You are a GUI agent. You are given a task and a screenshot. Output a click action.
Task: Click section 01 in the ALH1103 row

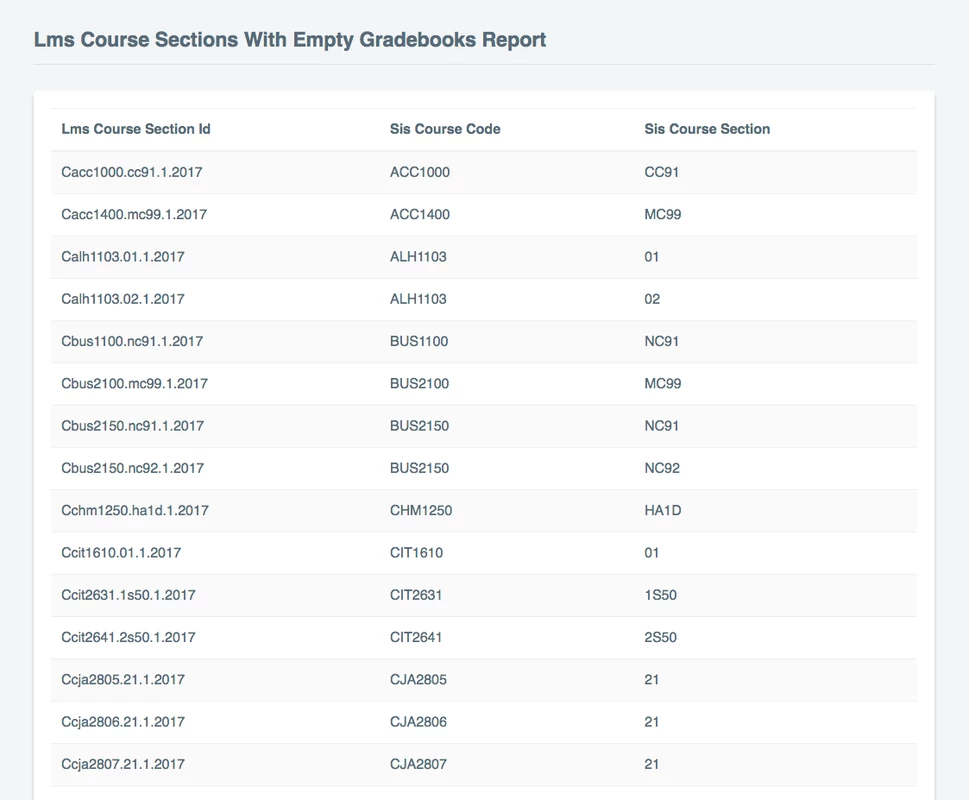click(x=652, y=257)
